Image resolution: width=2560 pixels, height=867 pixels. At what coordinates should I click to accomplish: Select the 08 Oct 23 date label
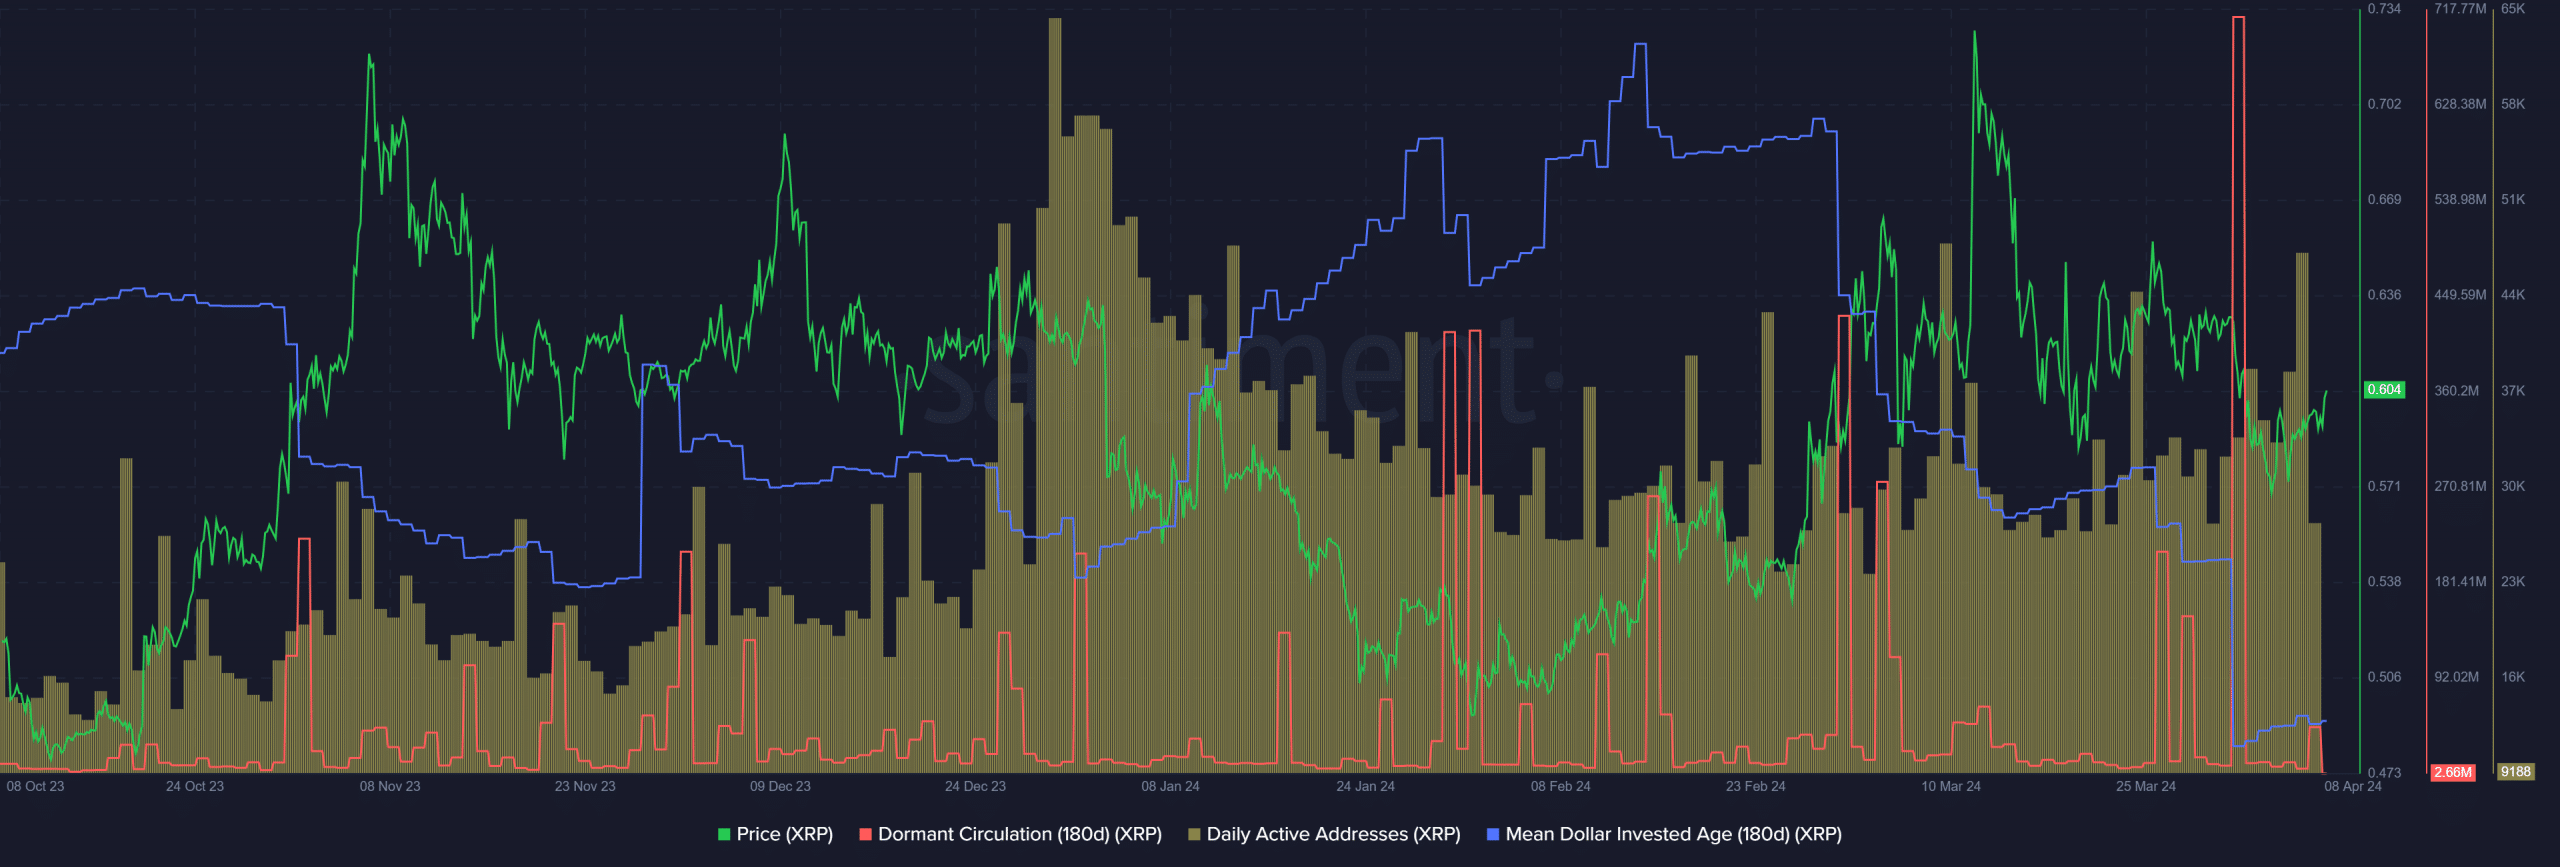click(35, 786)
